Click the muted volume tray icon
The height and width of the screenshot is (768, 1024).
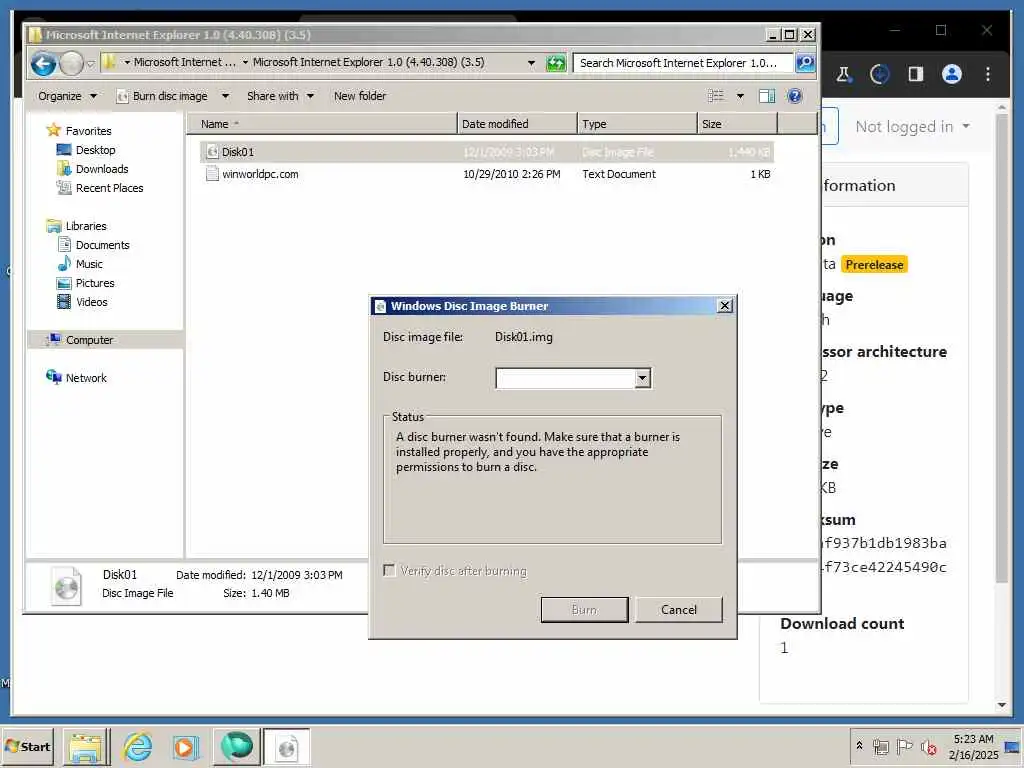(x=928, y=746)
